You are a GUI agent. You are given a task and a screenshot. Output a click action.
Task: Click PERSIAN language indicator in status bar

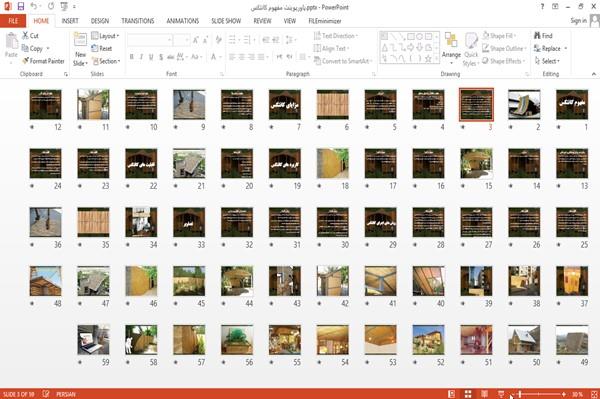[x=66, y=394]
